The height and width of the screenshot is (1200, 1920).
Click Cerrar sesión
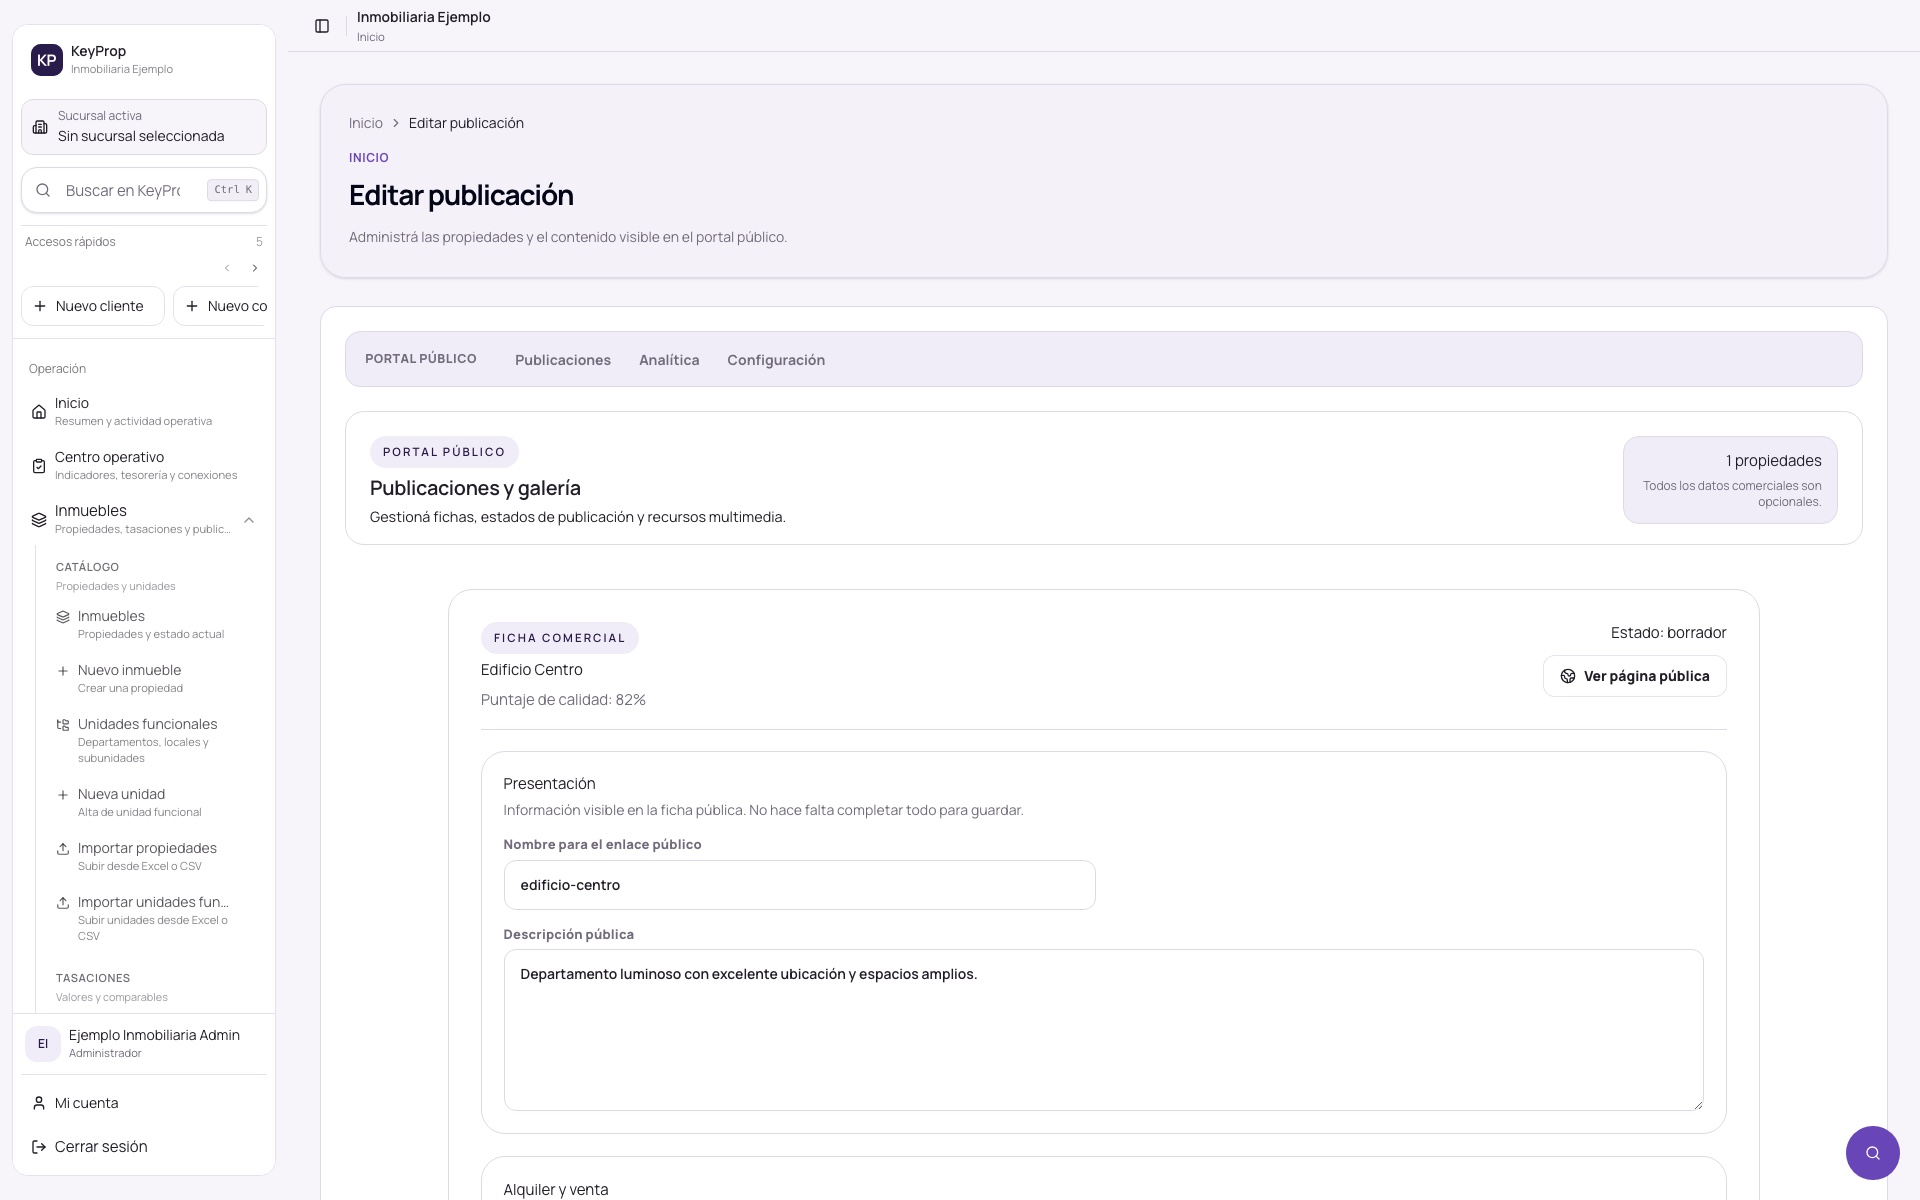point(144,1147)
